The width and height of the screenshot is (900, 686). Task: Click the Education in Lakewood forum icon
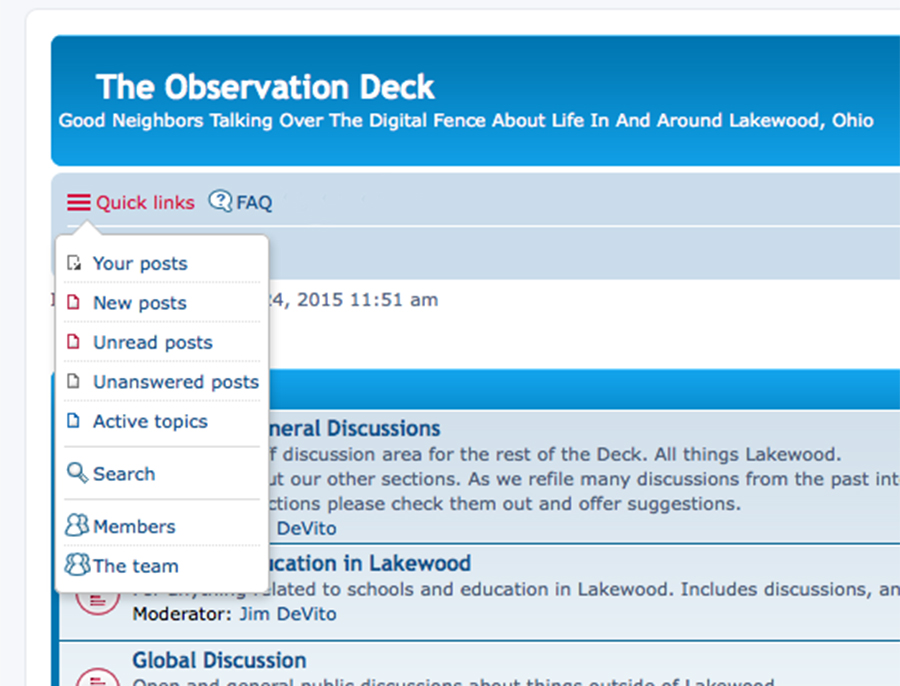[97, 601]
